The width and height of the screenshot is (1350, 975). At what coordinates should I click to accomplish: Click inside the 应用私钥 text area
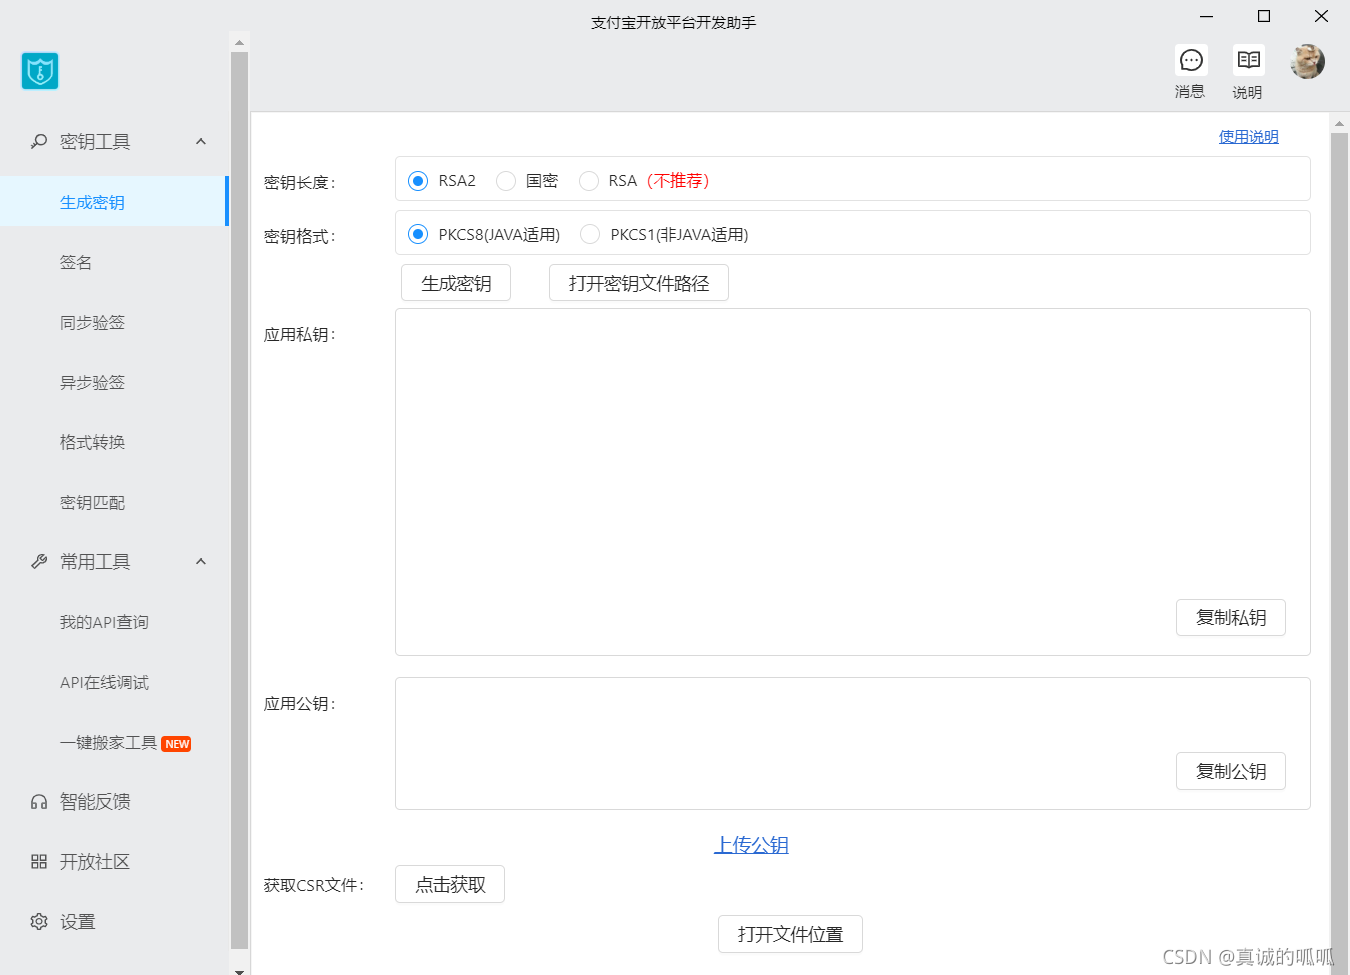point(852,482)
